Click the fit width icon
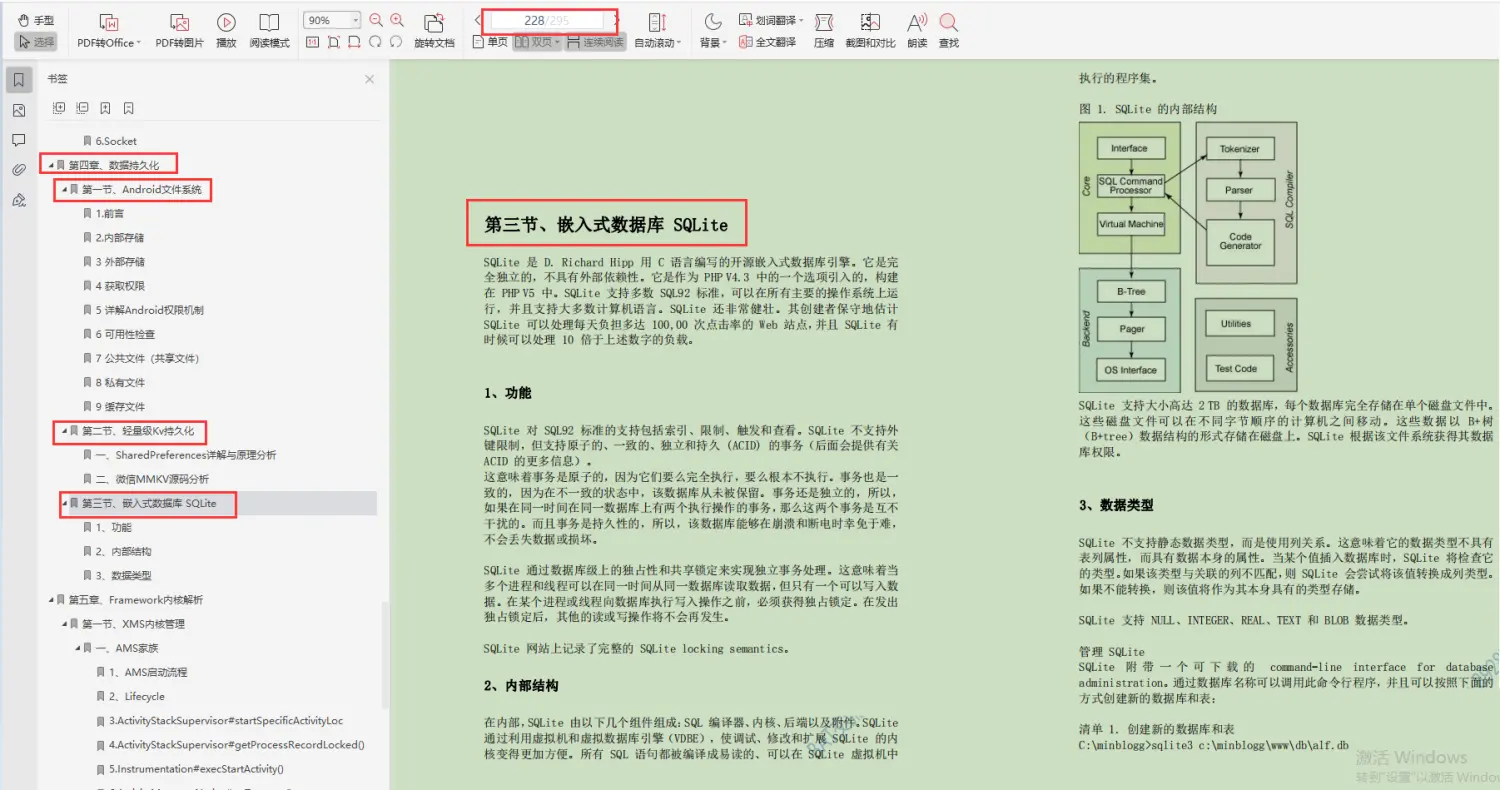Viewport: 1500px width, 790px height. point(354,42)
